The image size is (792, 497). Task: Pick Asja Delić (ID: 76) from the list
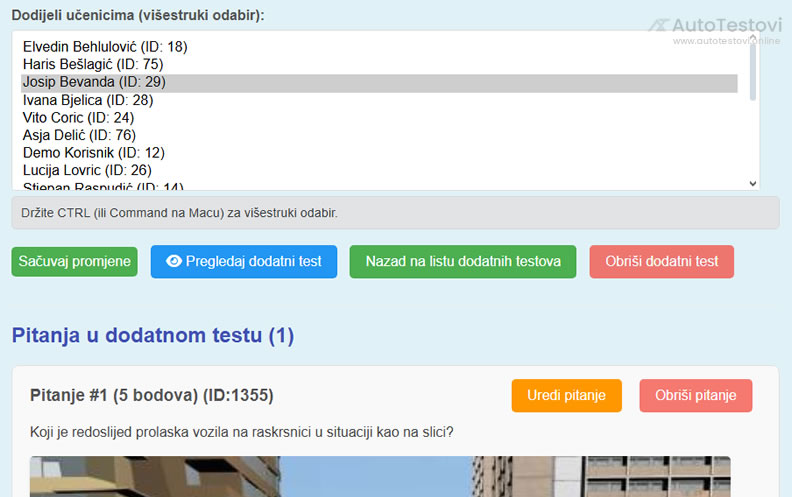[x=79, y=135]
